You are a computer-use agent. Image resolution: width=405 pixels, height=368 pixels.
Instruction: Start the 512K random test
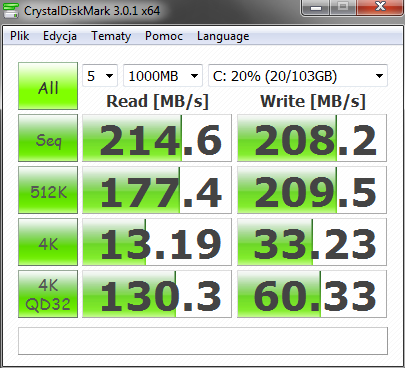[48, 190]
